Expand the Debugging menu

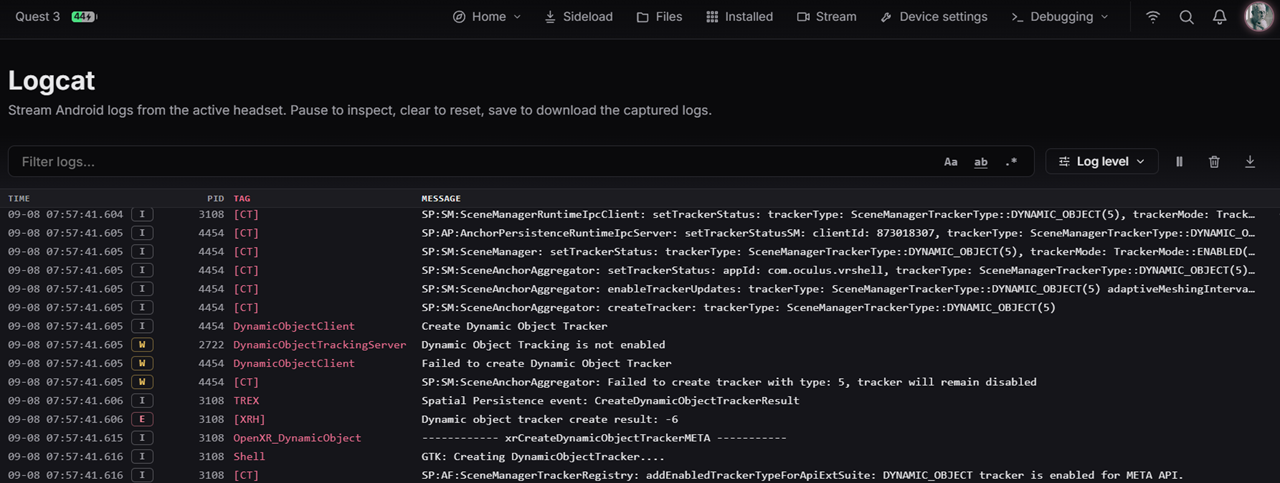(1060, 17)
